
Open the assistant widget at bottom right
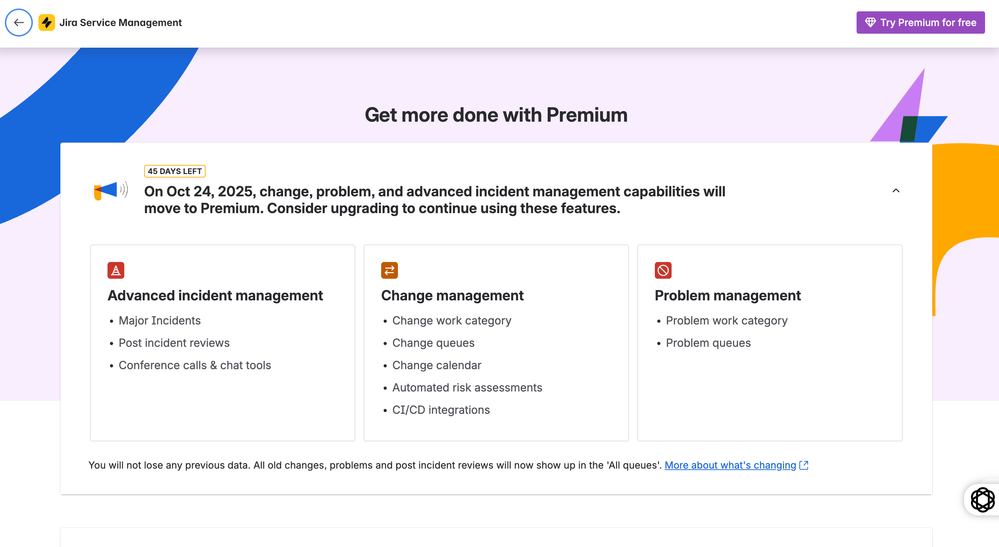982,499
